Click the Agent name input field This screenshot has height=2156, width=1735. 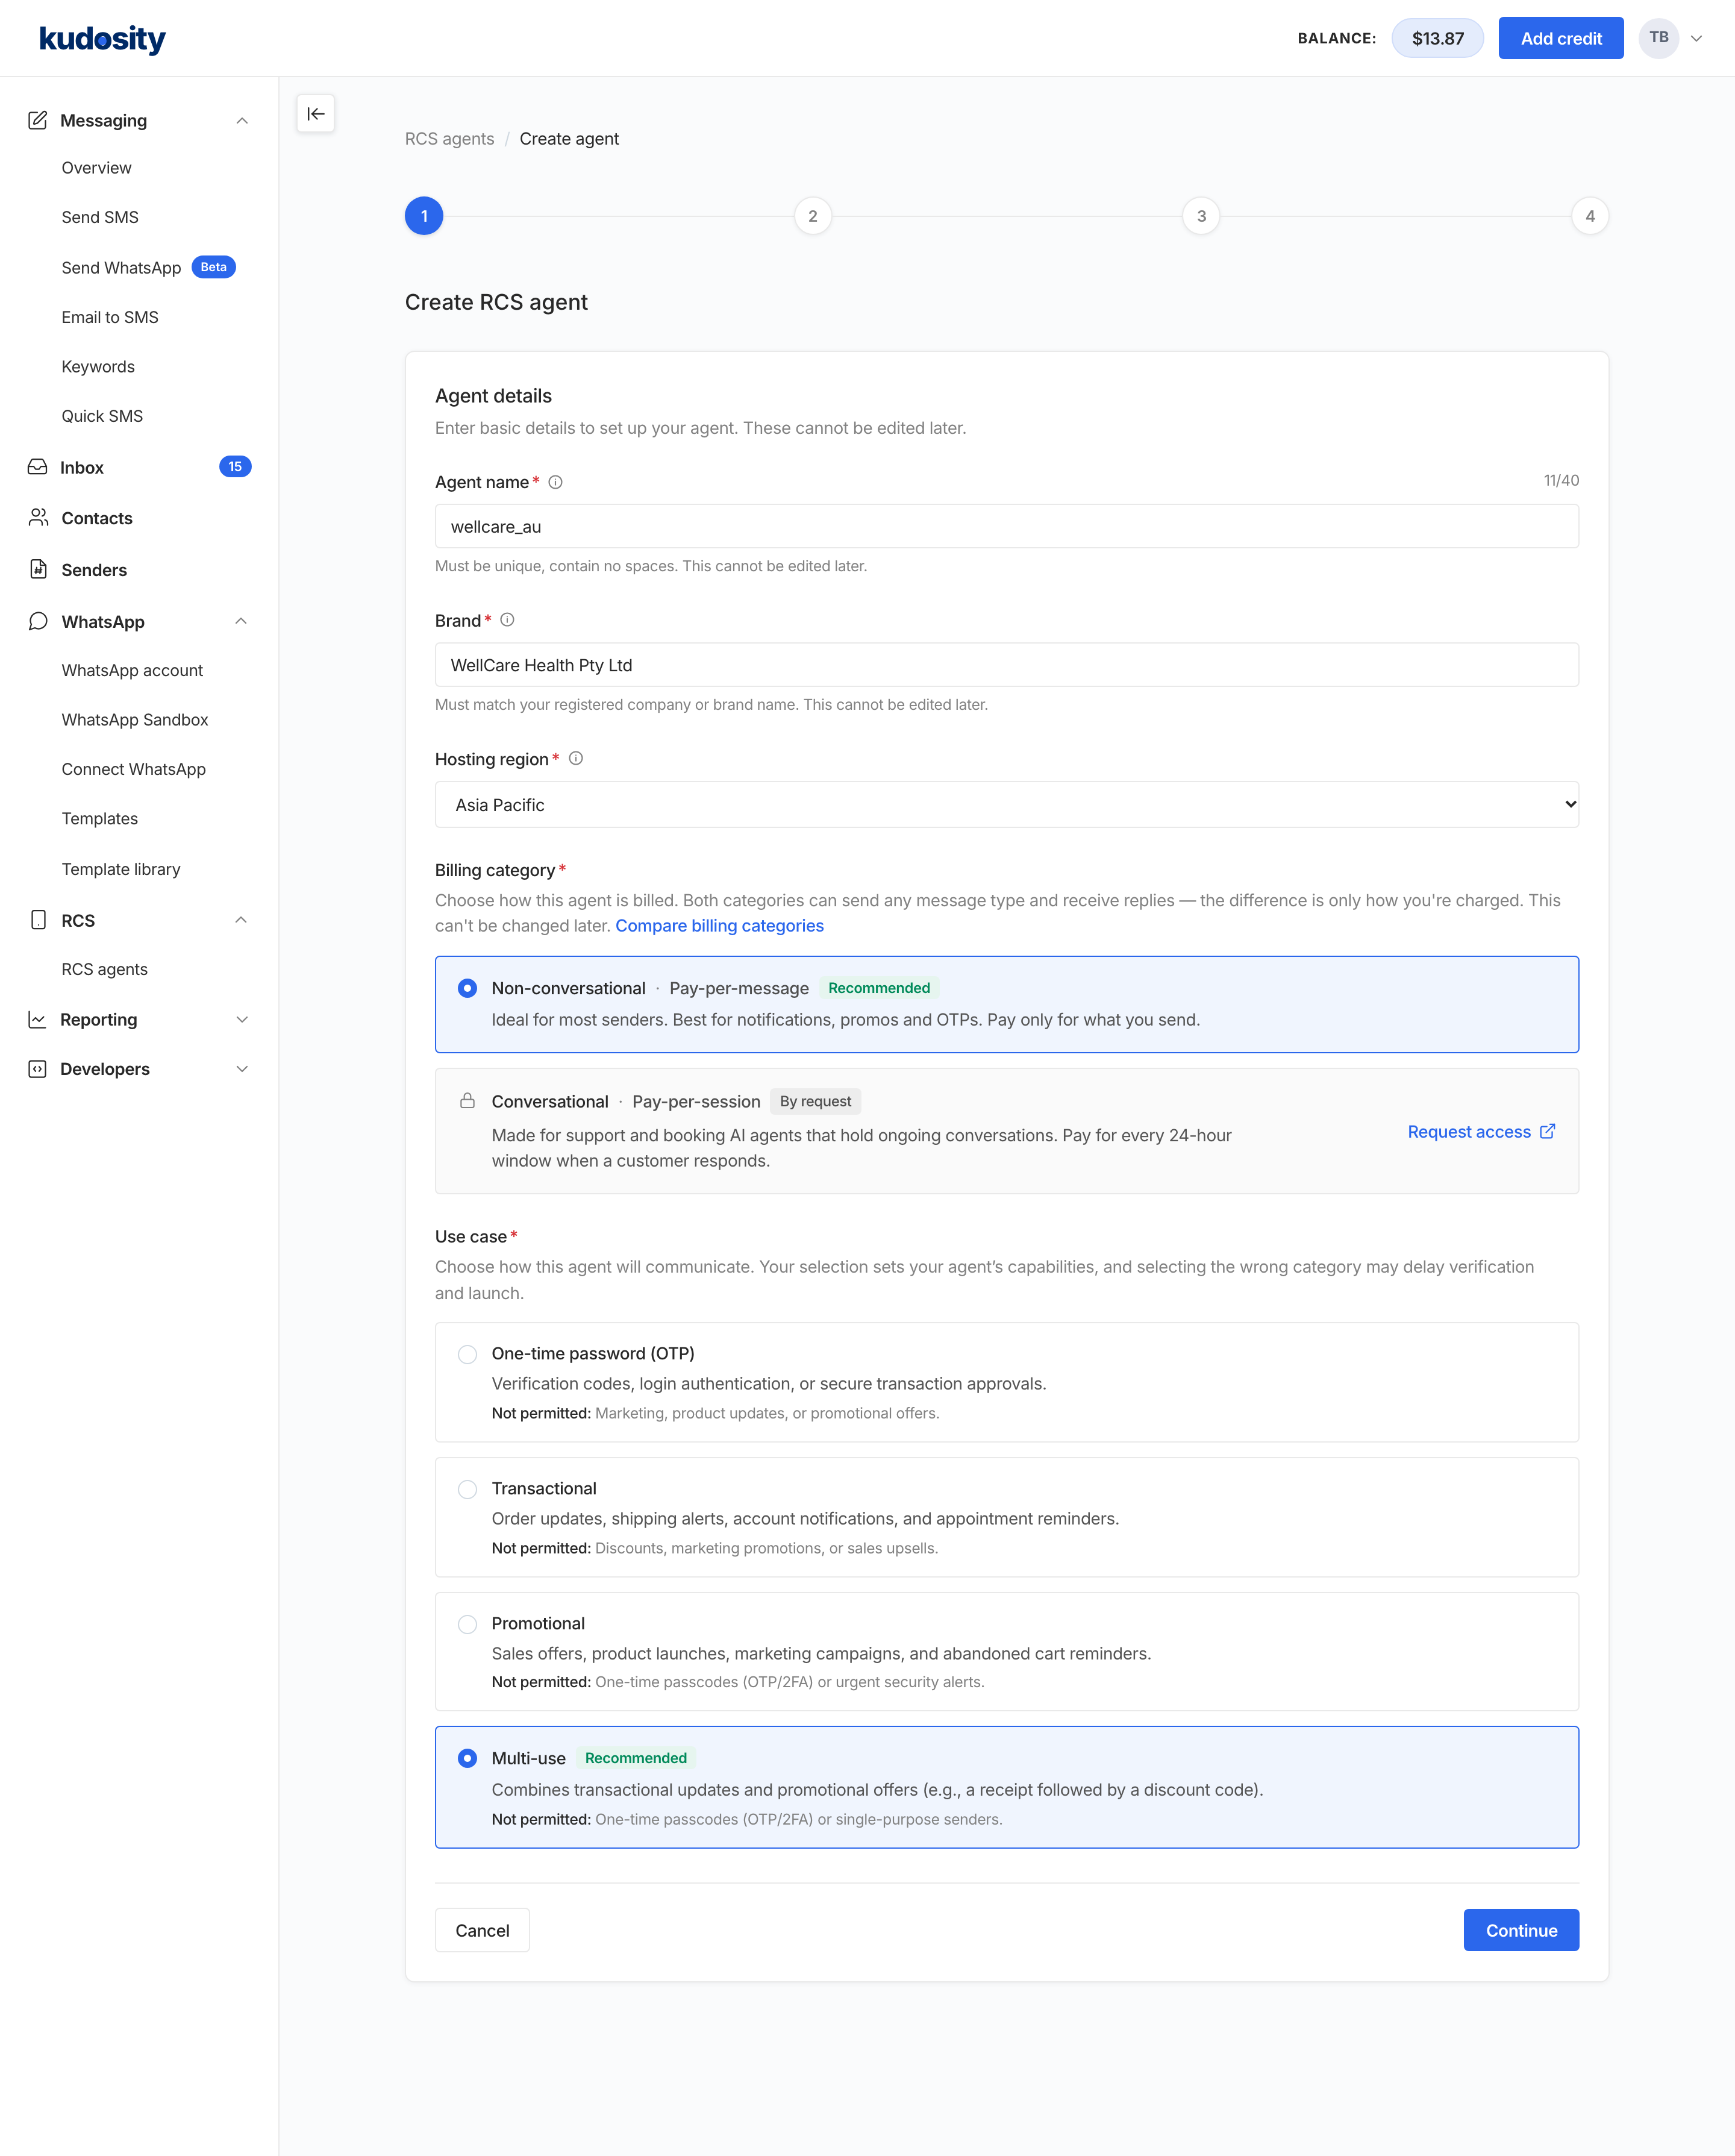point(1006,526)
